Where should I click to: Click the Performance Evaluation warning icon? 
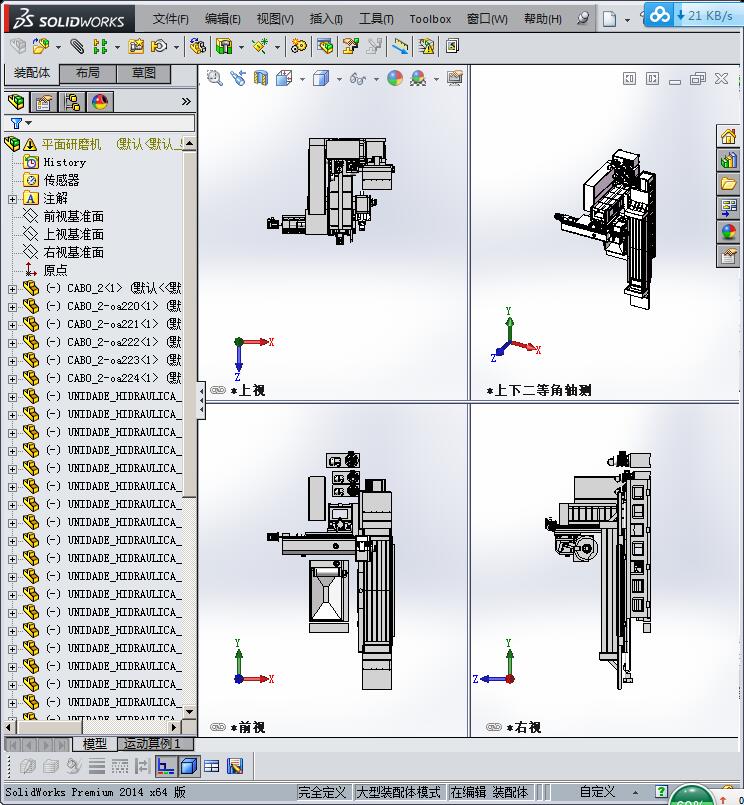pos(426,47)
